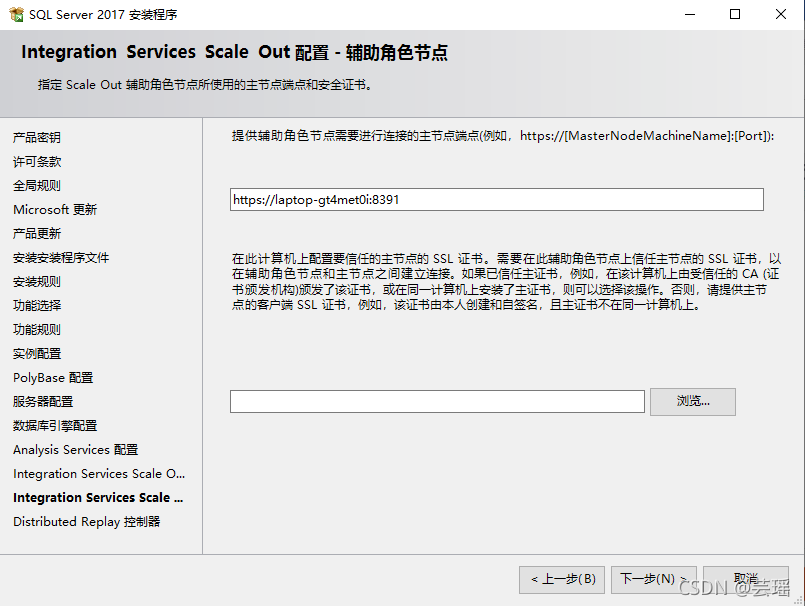Select the 许可条款 step in sidebar
The image size is (805, 606).
point(37,162)
